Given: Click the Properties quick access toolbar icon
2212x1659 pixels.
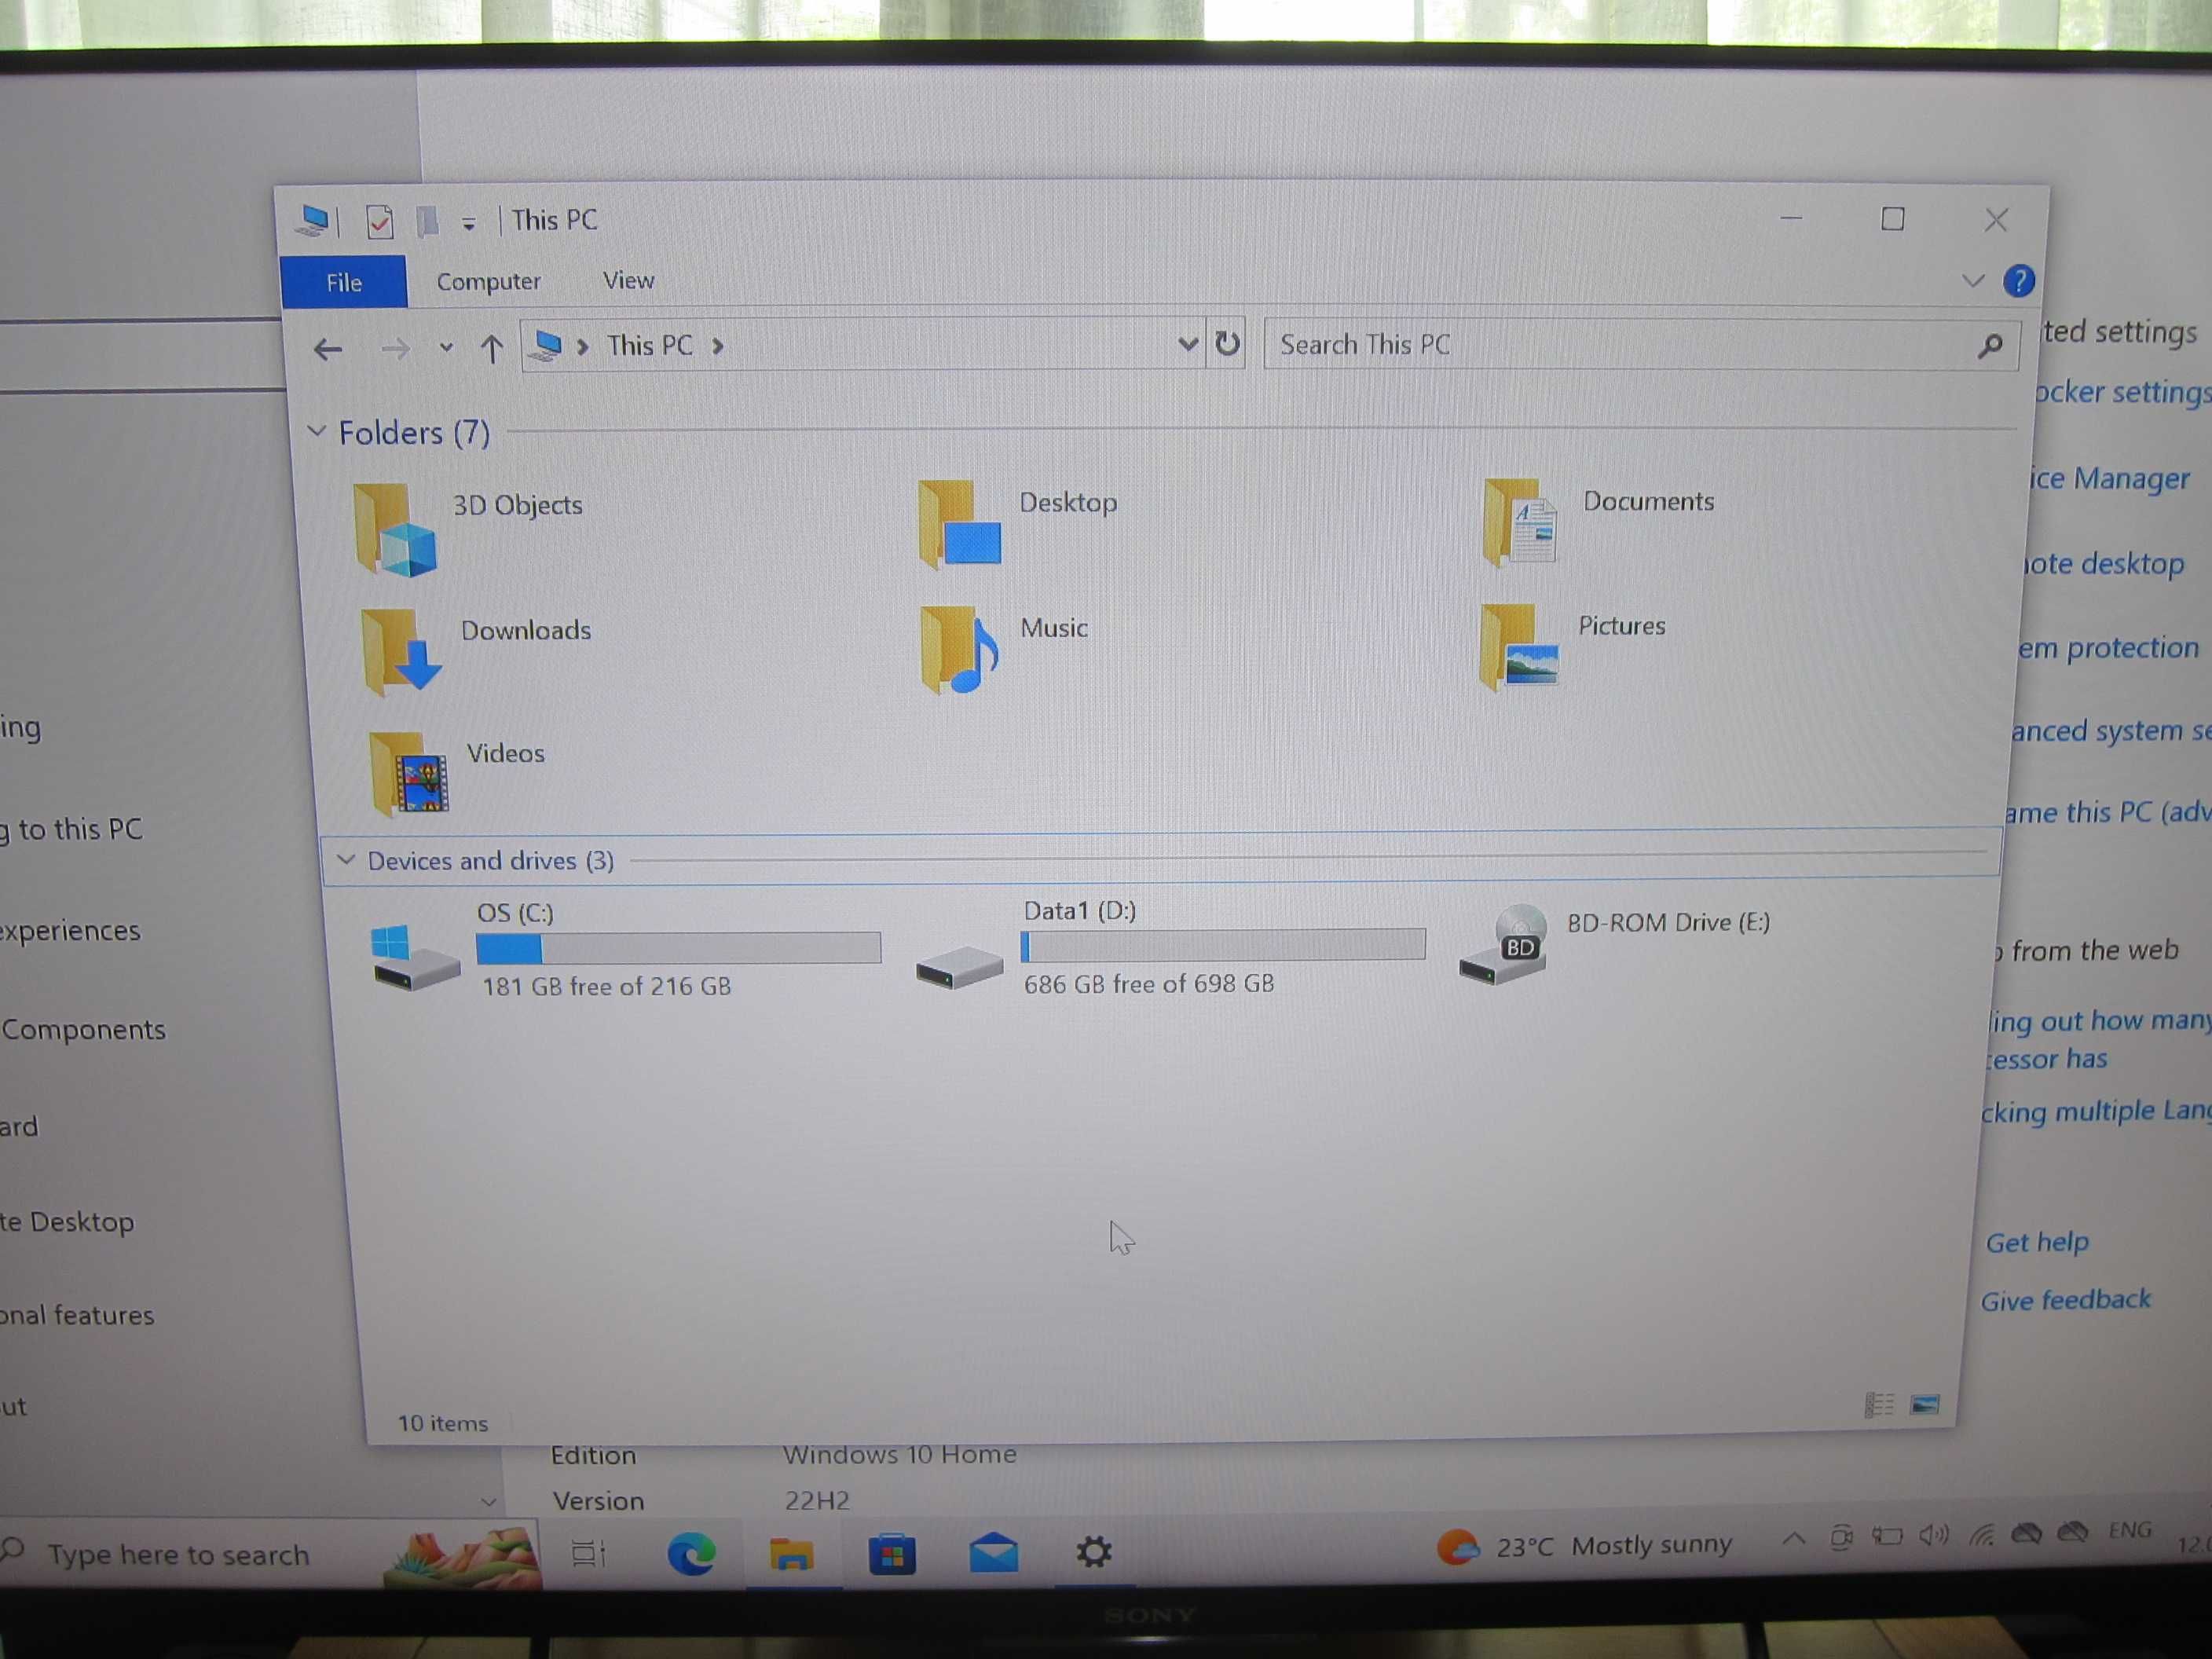Looking at the screenshot, I should [379, 221].
